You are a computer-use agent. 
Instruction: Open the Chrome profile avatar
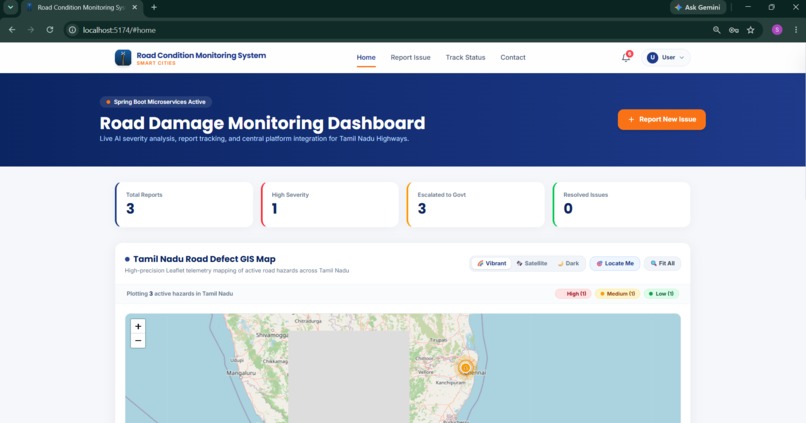tap(777, 30)
